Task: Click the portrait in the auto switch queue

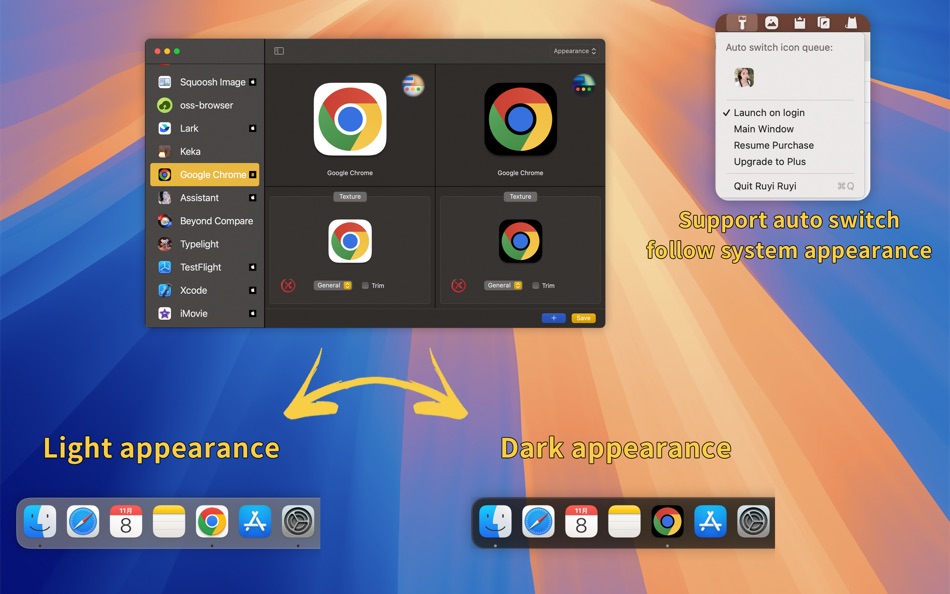Action: (744, 77)
